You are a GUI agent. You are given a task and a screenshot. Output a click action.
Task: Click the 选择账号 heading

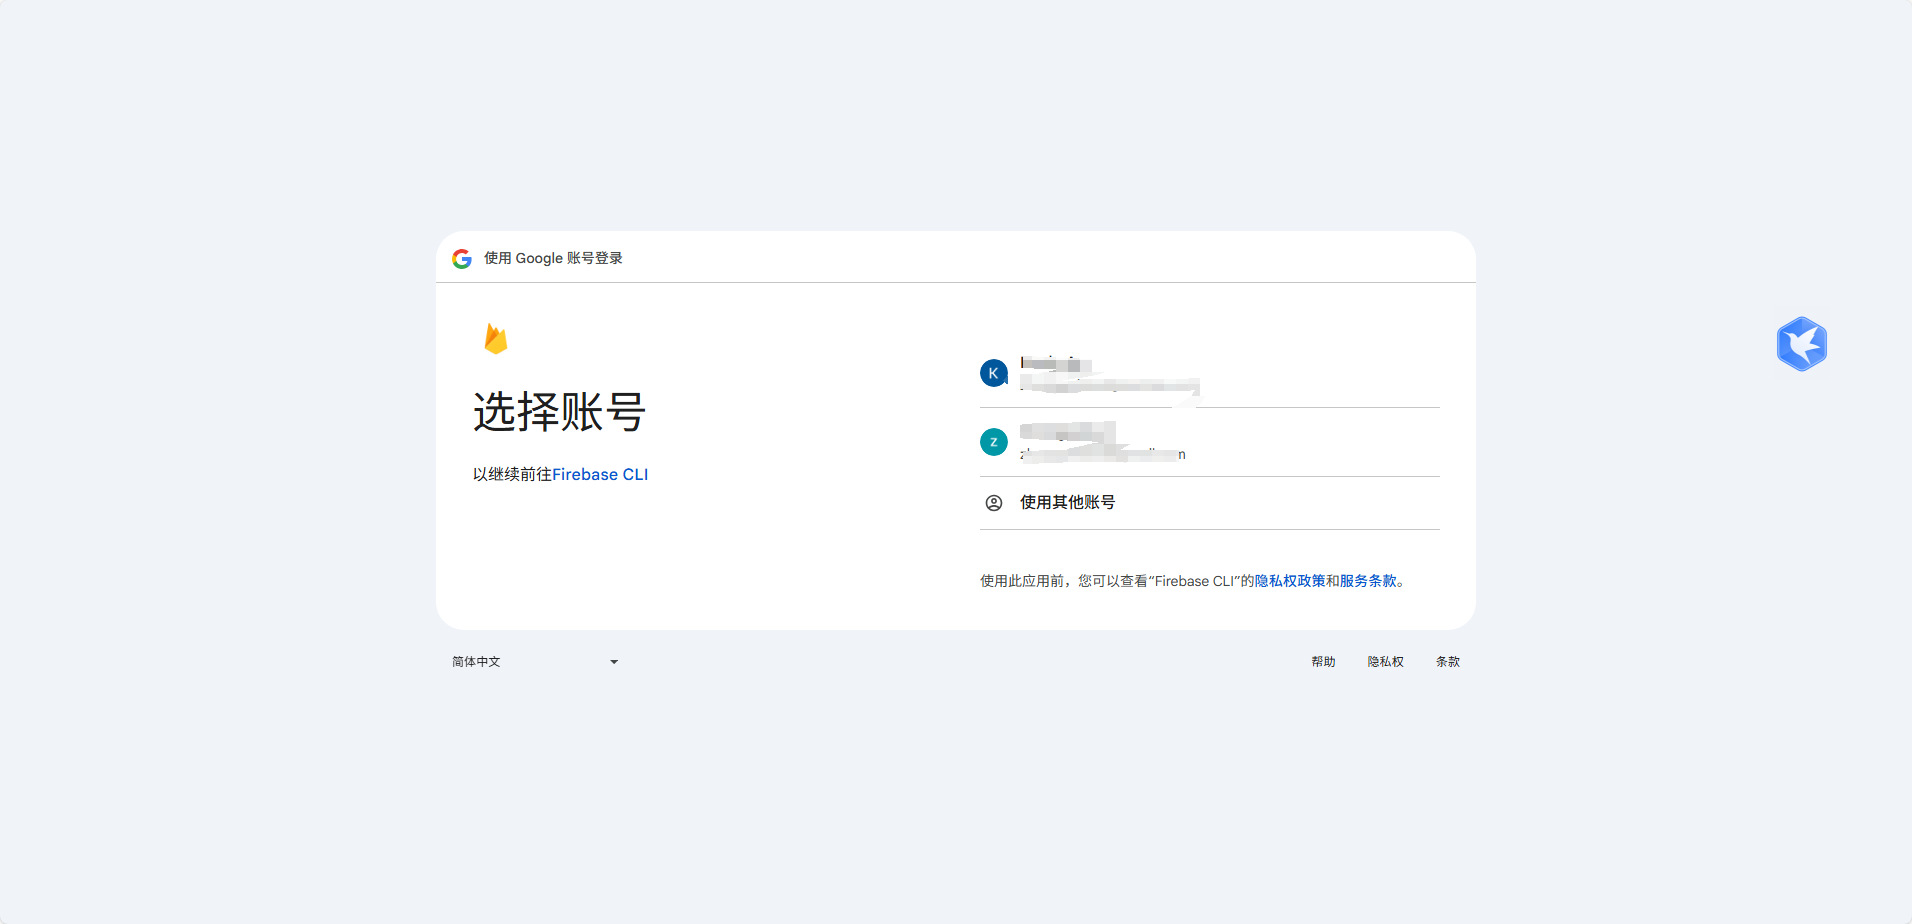(x=559, y=412)
